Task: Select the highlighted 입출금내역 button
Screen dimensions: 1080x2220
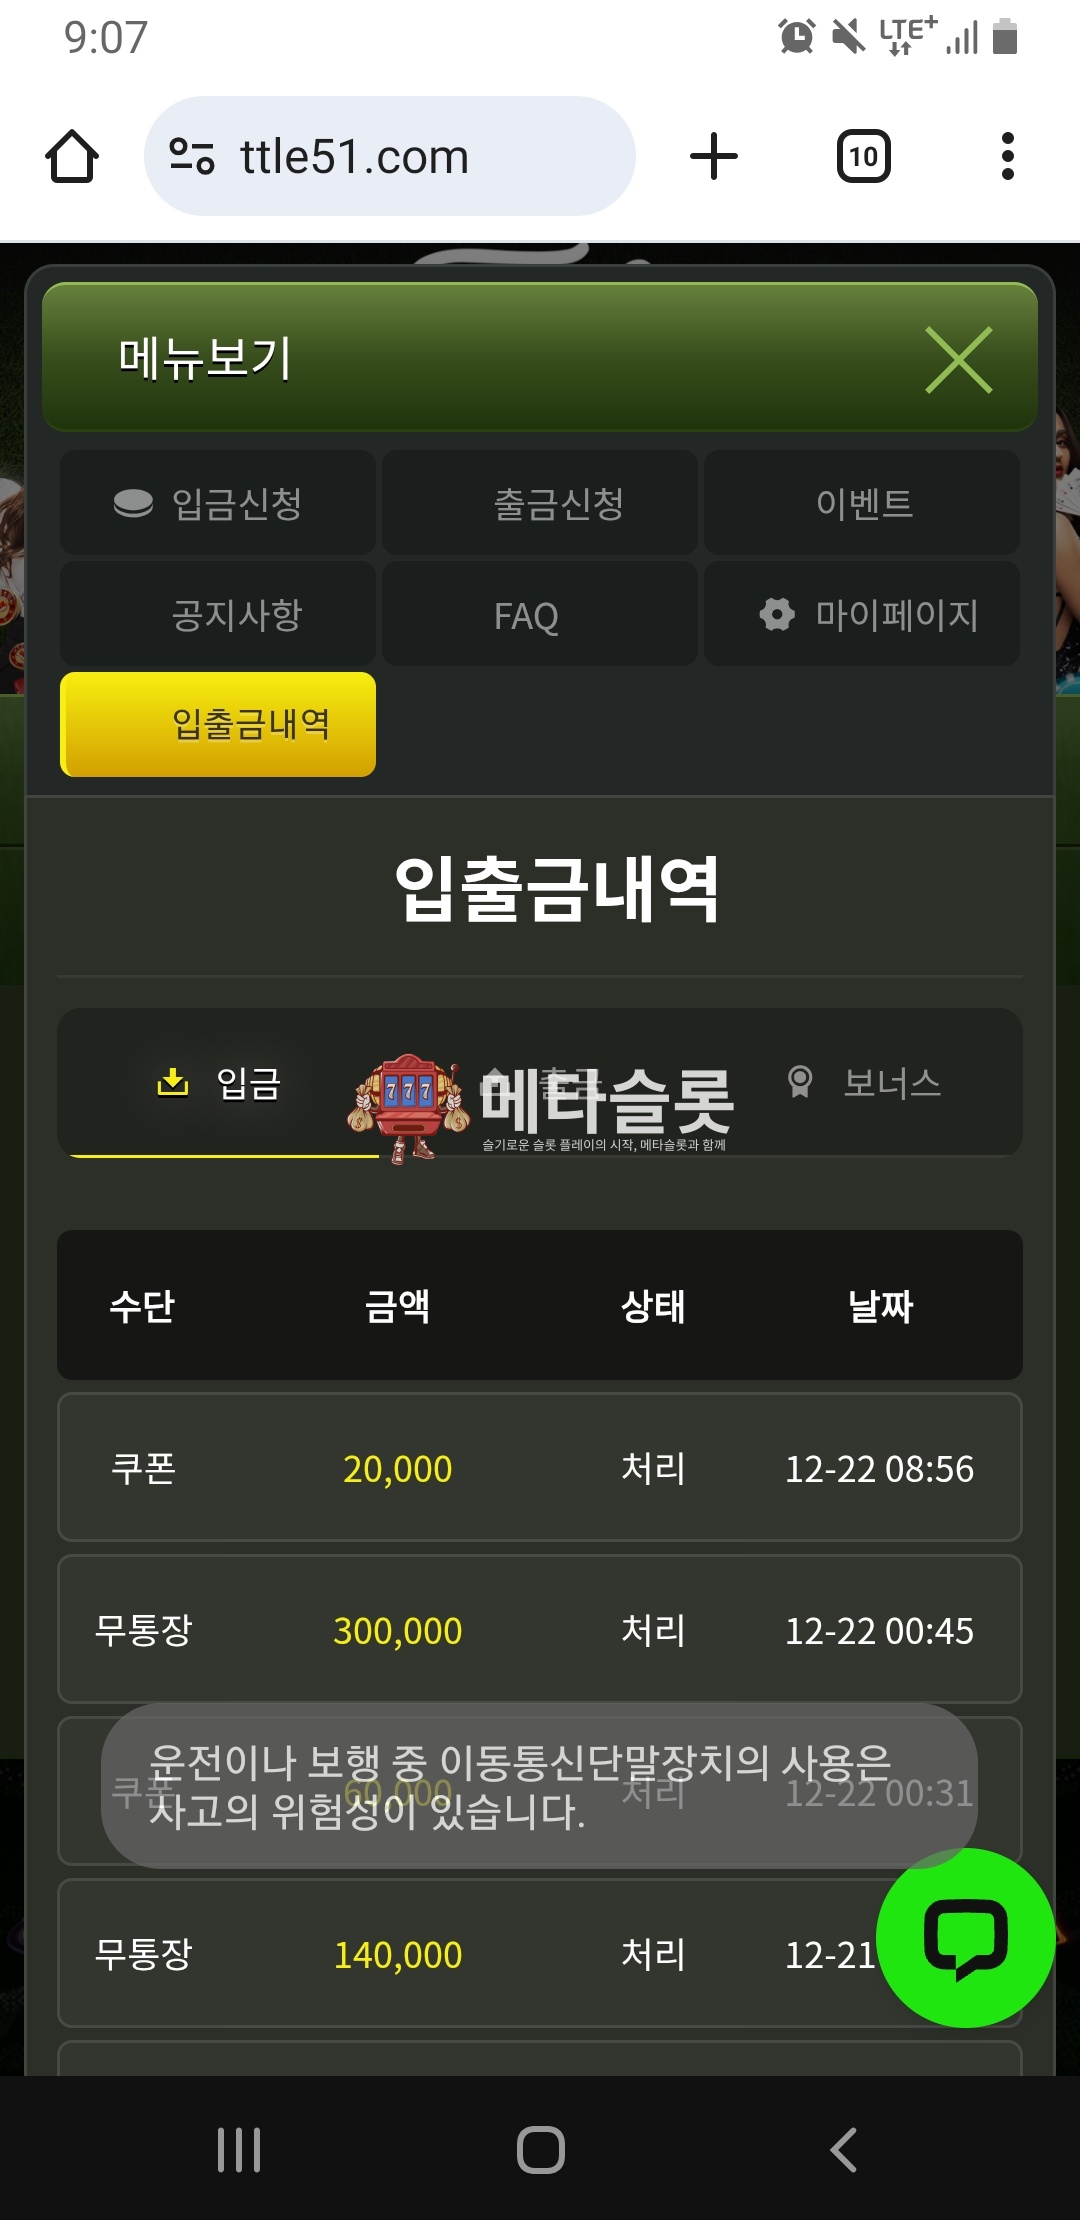Action: (x=218, y=725)
